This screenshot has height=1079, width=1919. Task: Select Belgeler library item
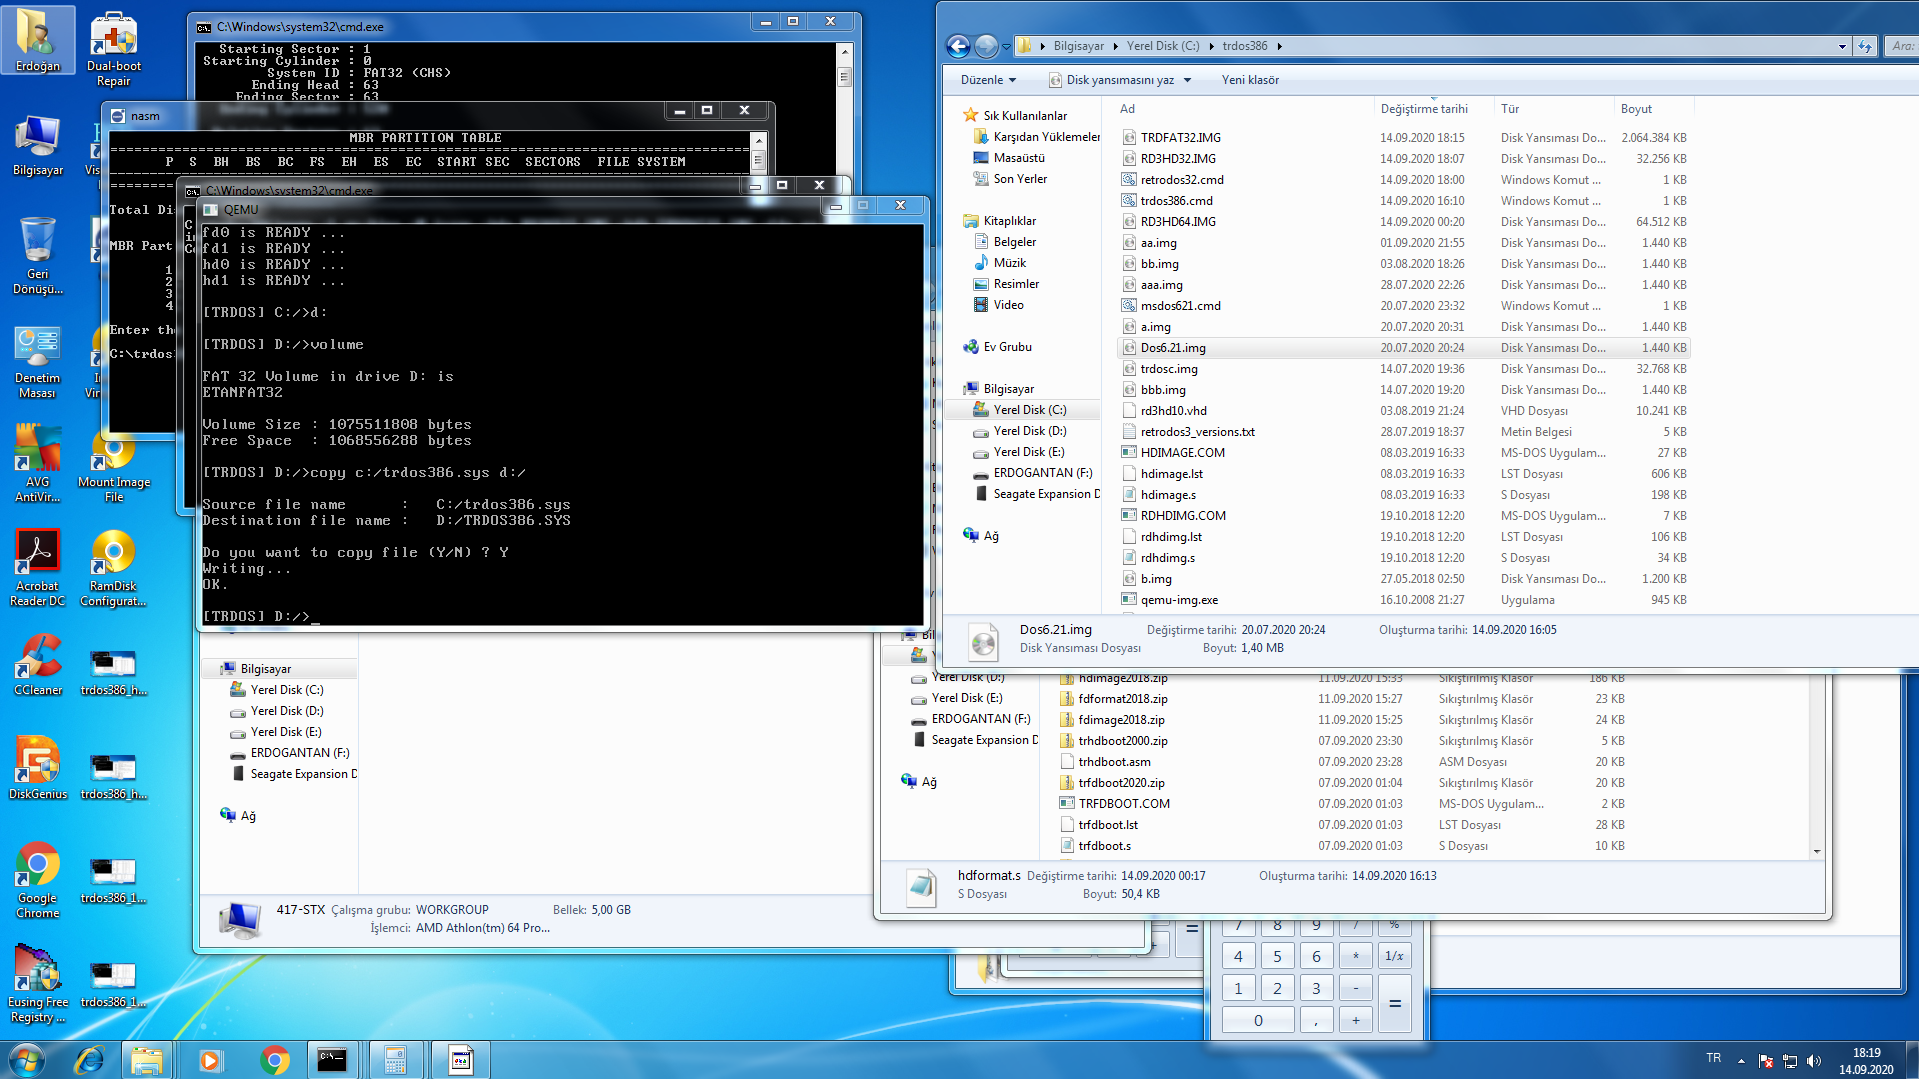(1014, 242)
